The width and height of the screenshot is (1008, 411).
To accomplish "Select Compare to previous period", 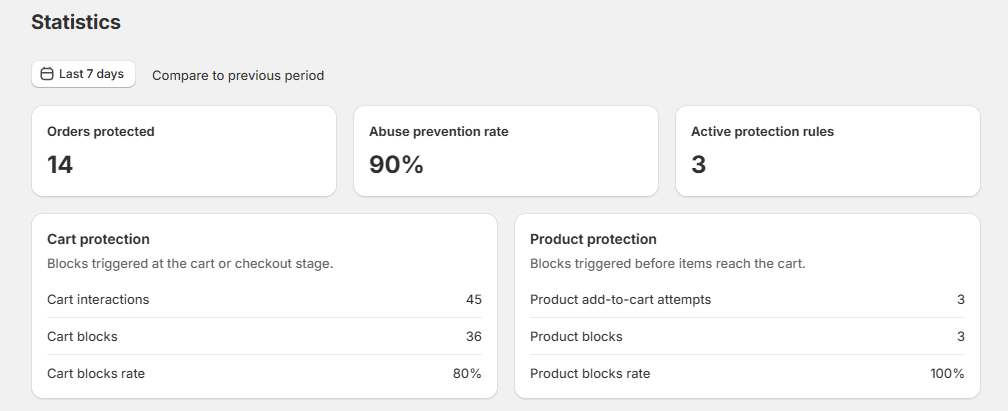I will [x=238, y=75].
